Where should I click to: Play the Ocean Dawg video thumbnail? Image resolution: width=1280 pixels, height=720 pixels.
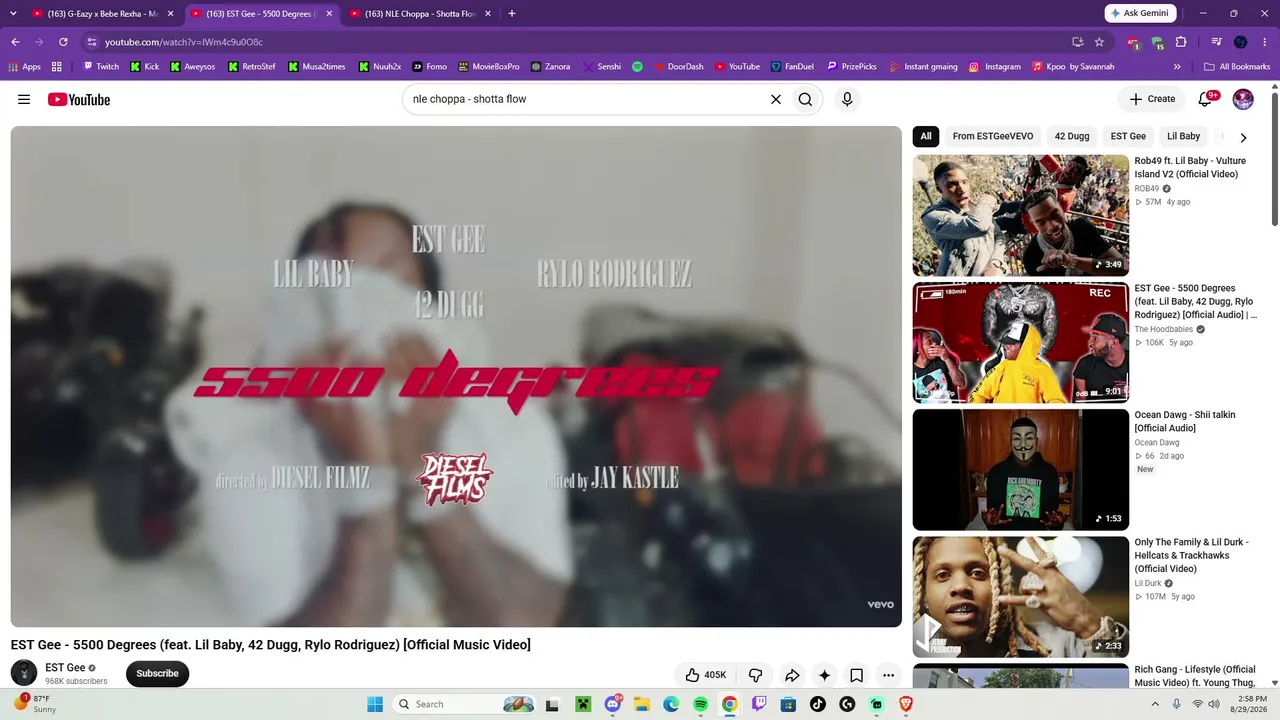[1021, 470]
